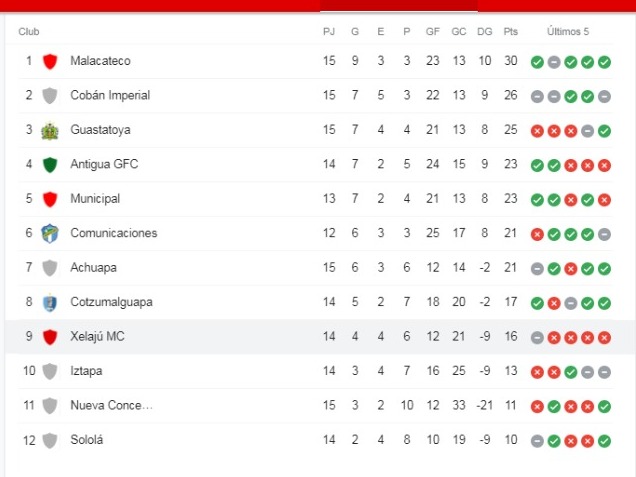This screenshot has height=477, width=636.
Task: Click Malacateco's draw indicator in last five
Action: (x=554, y=62)
